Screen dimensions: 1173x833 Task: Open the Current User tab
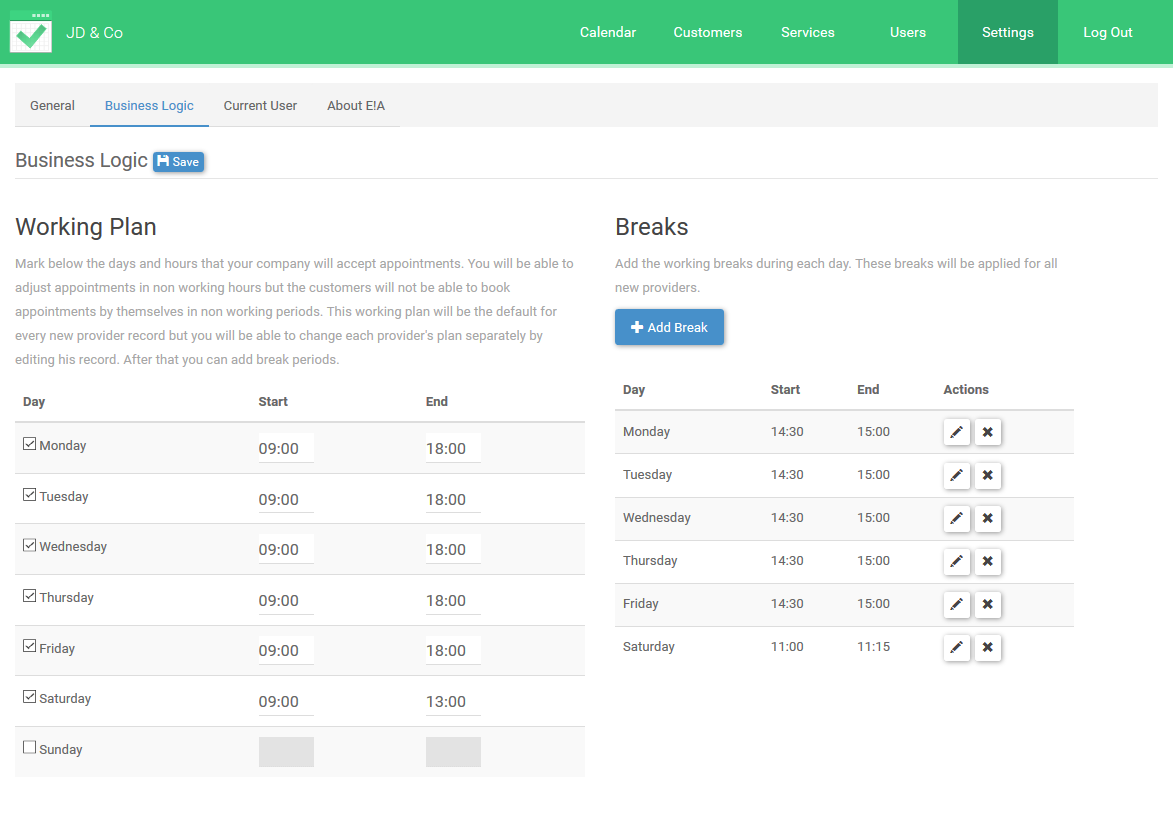[260, 105]
